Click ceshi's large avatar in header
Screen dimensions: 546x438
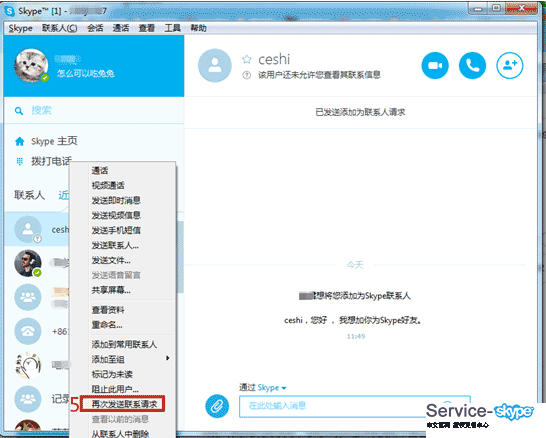[x=215, y=65]
